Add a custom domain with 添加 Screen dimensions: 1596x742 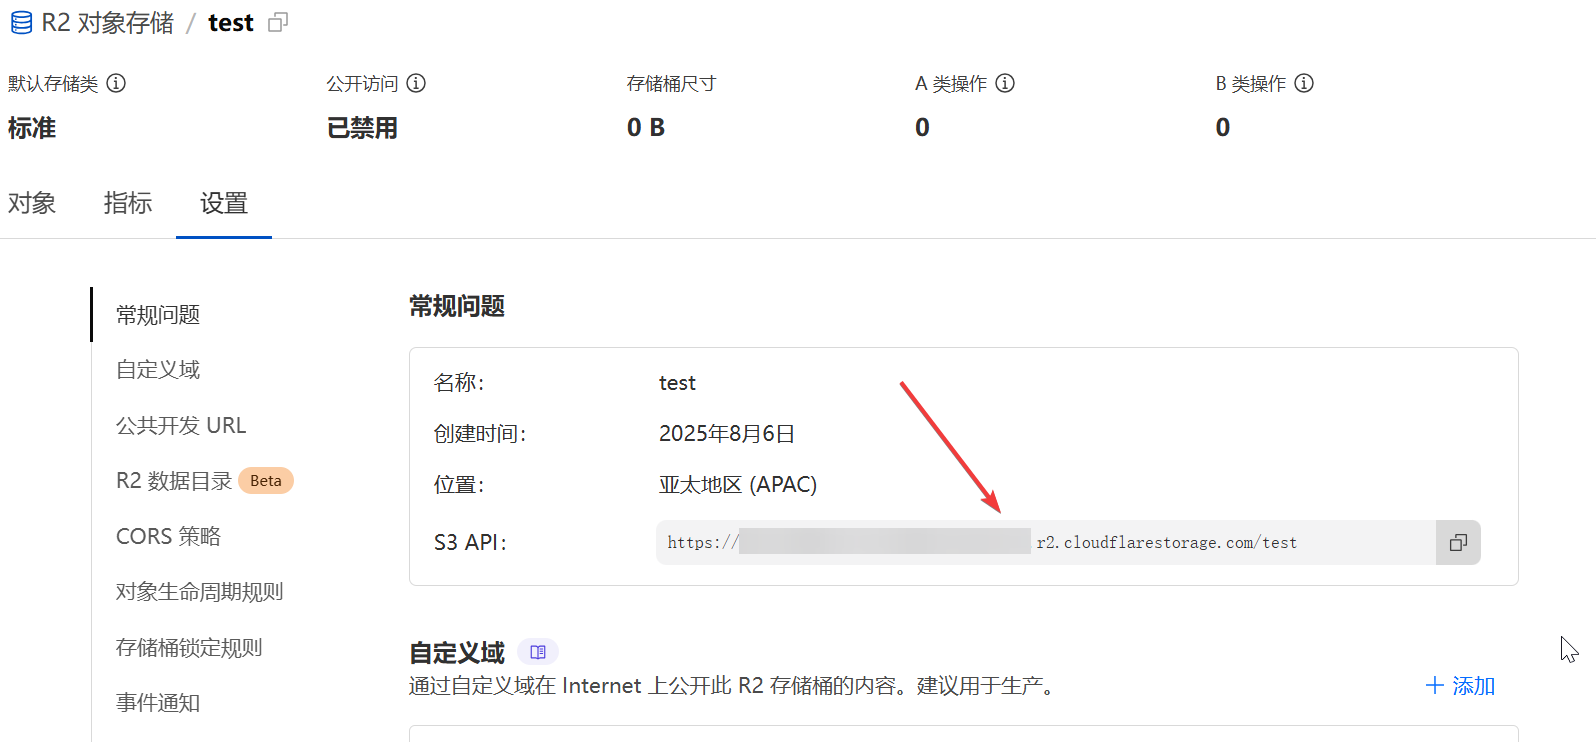(1460, 686)
